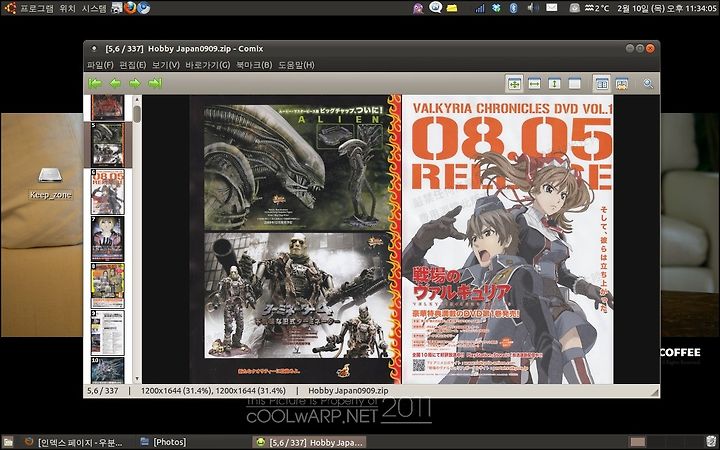Enable manual zoom mode
The image size is (720, 450).
coord(574,84)
